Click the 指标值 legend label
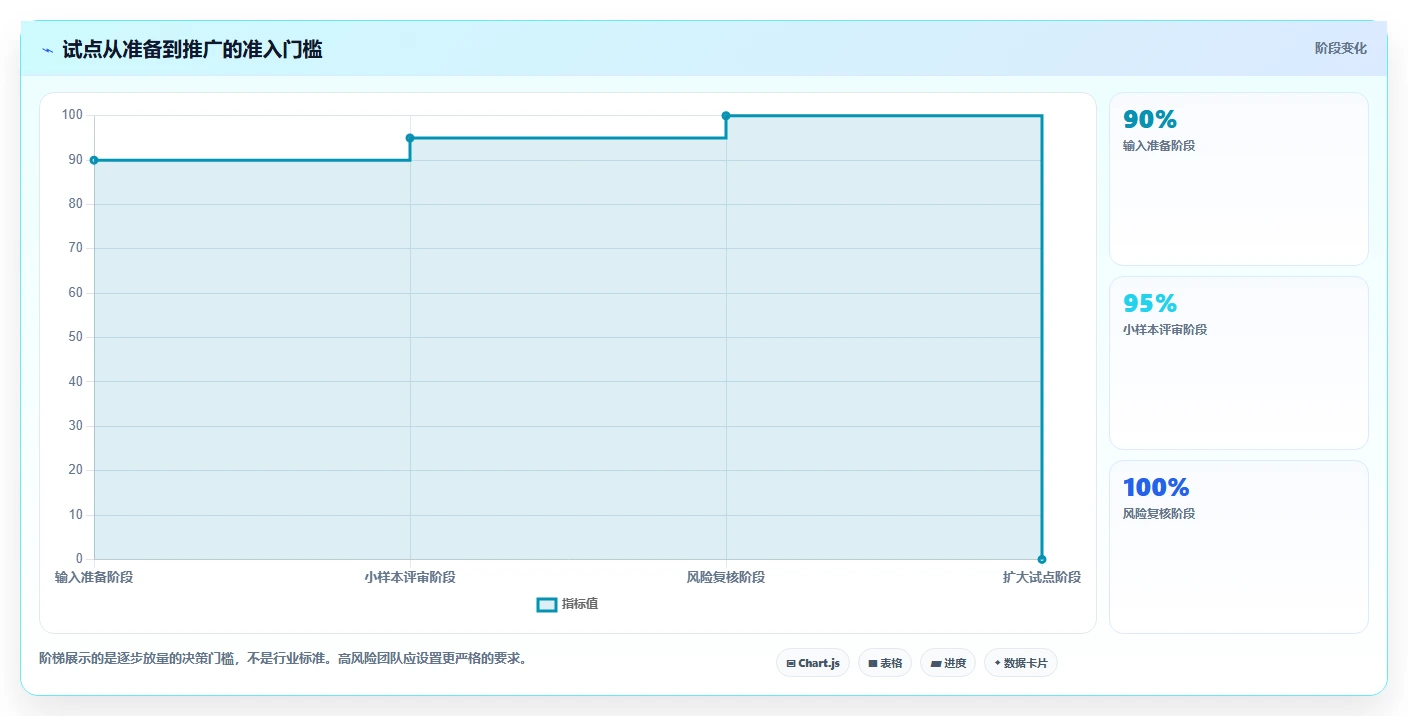The height and width of the screenshot is (716, 1408). [x=580, y=604]
